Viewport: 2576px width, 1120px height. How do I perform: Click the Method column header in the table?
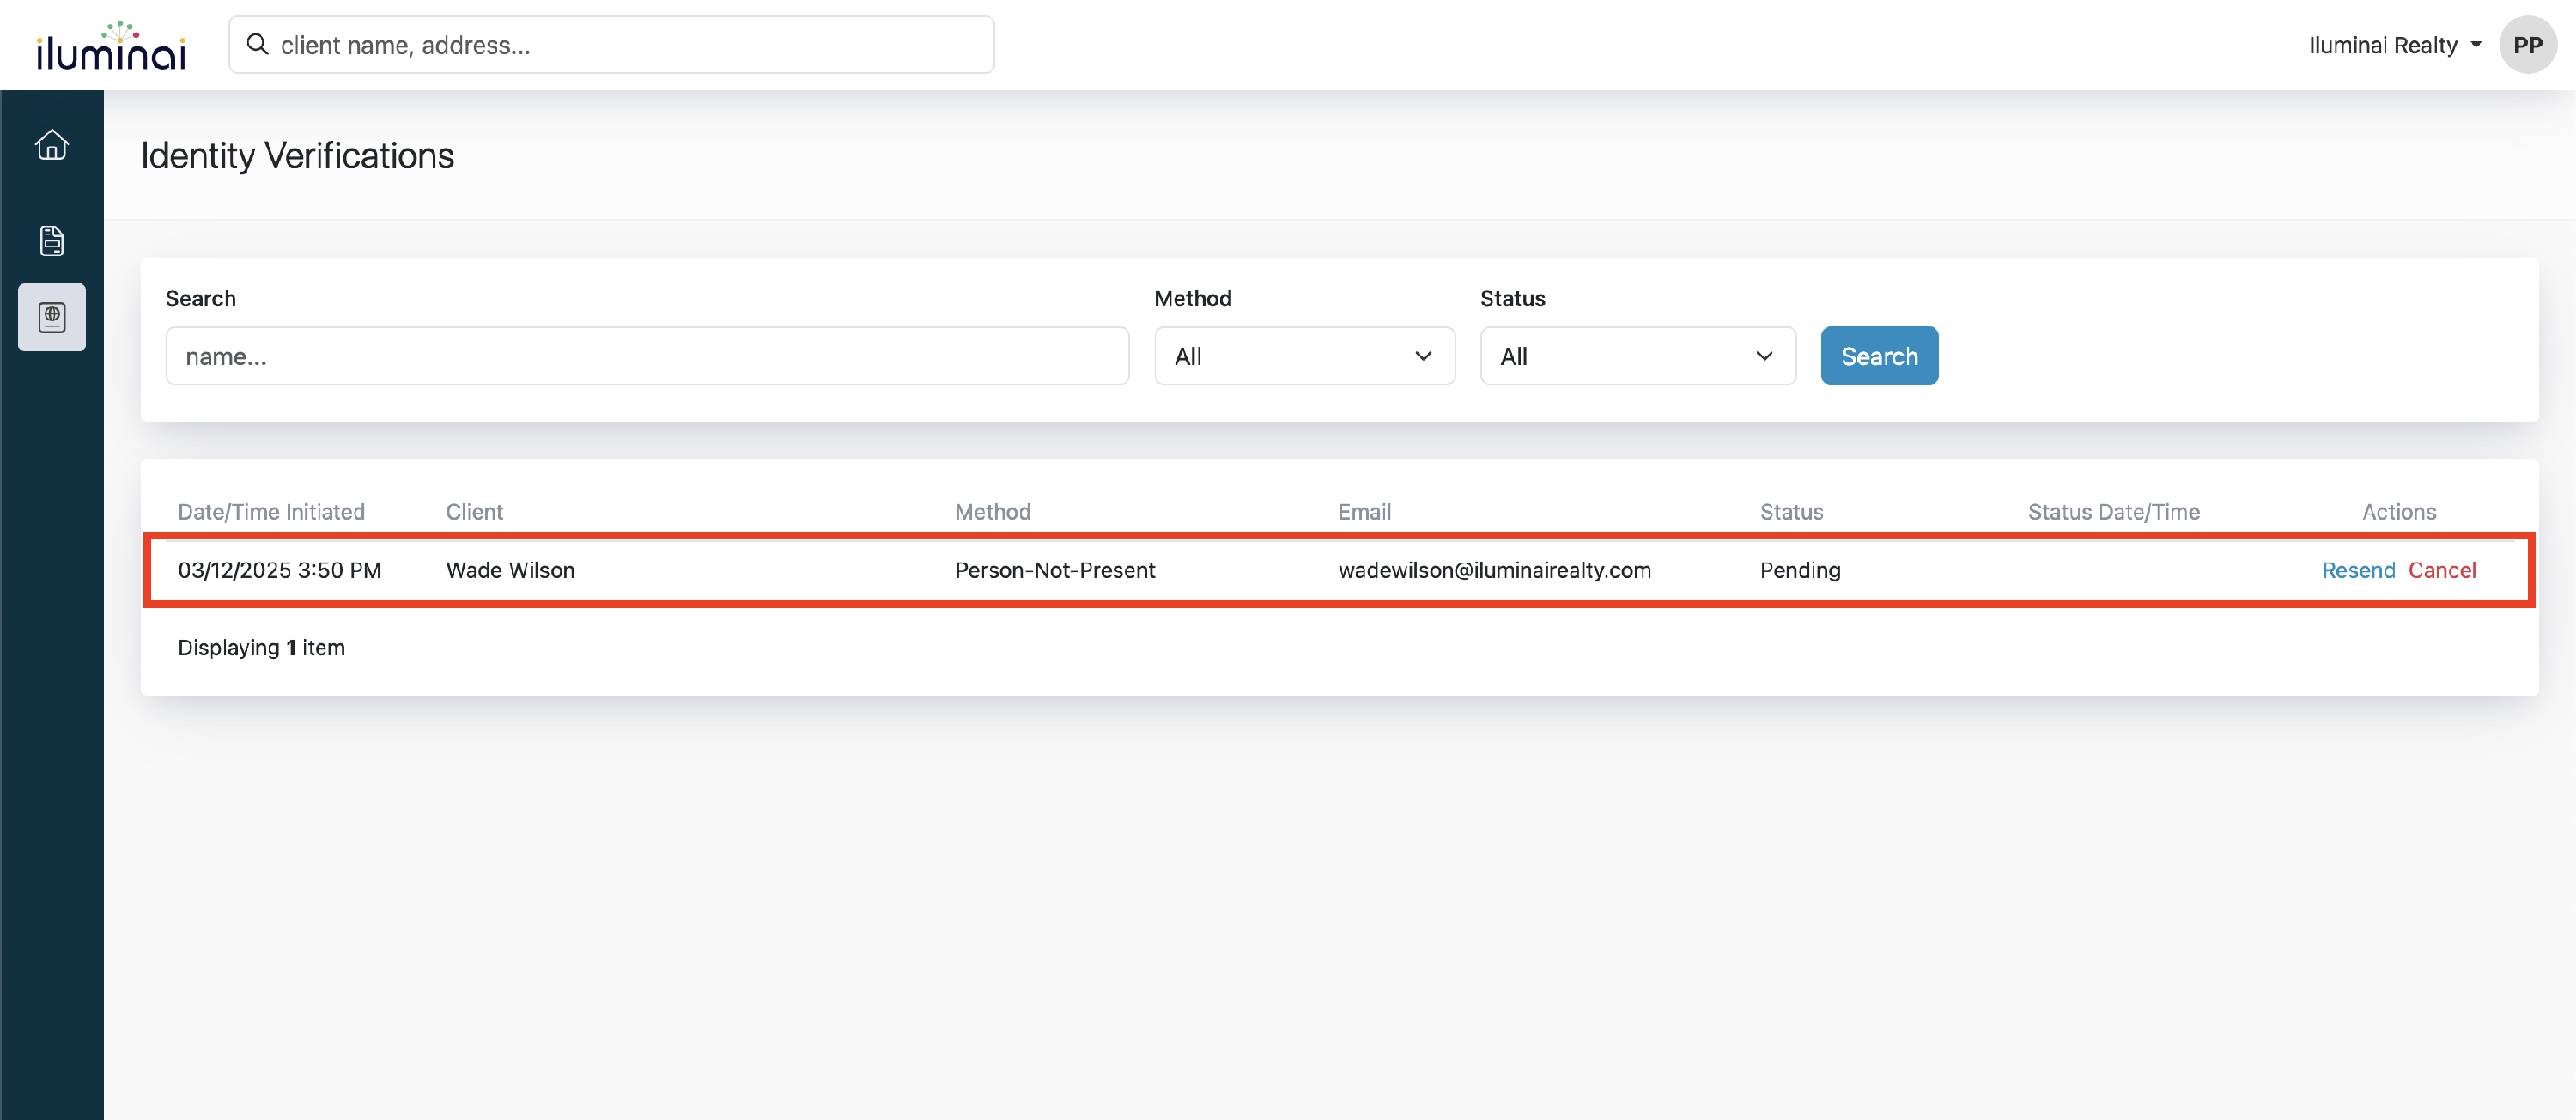[992, 512]
